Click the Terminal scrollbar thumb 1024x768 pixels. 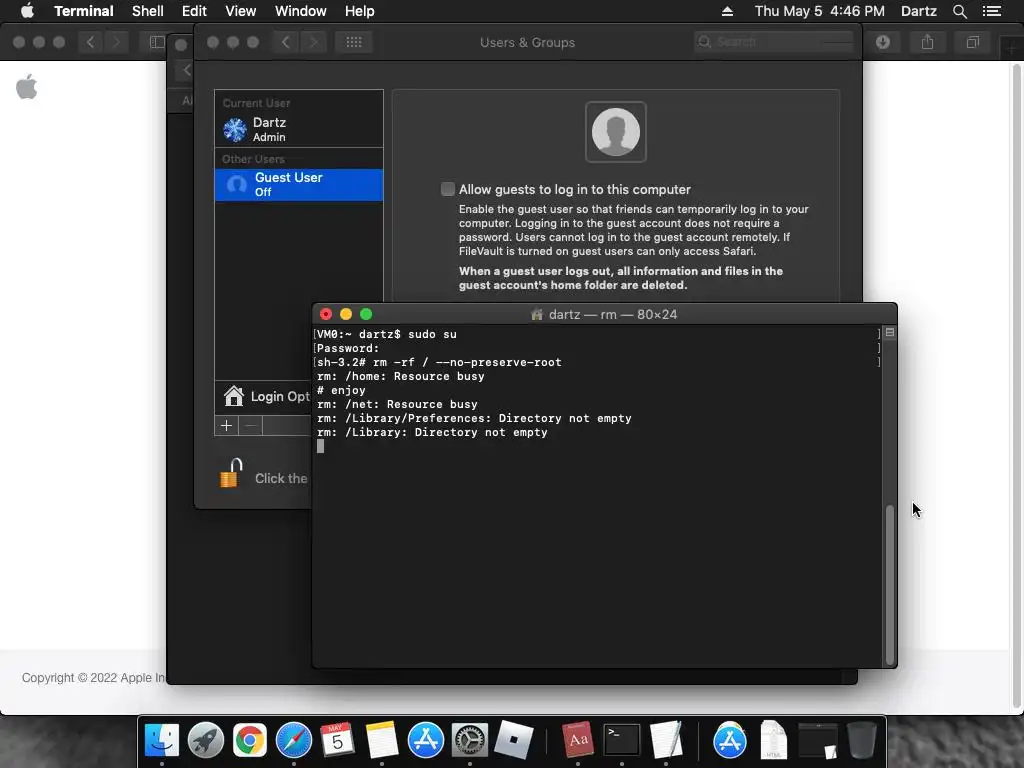(x=889, y=584)
